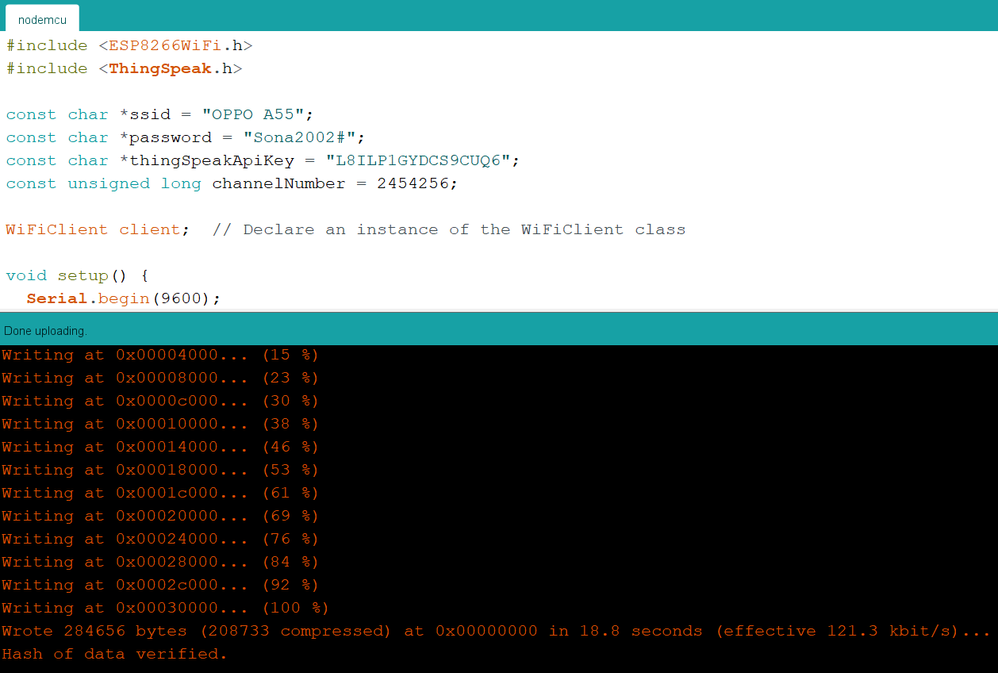Click the 'Hash of data verified.' console line
Image resolution: width=998 pixels, height=673 pixels.
[x=114, y=654]
